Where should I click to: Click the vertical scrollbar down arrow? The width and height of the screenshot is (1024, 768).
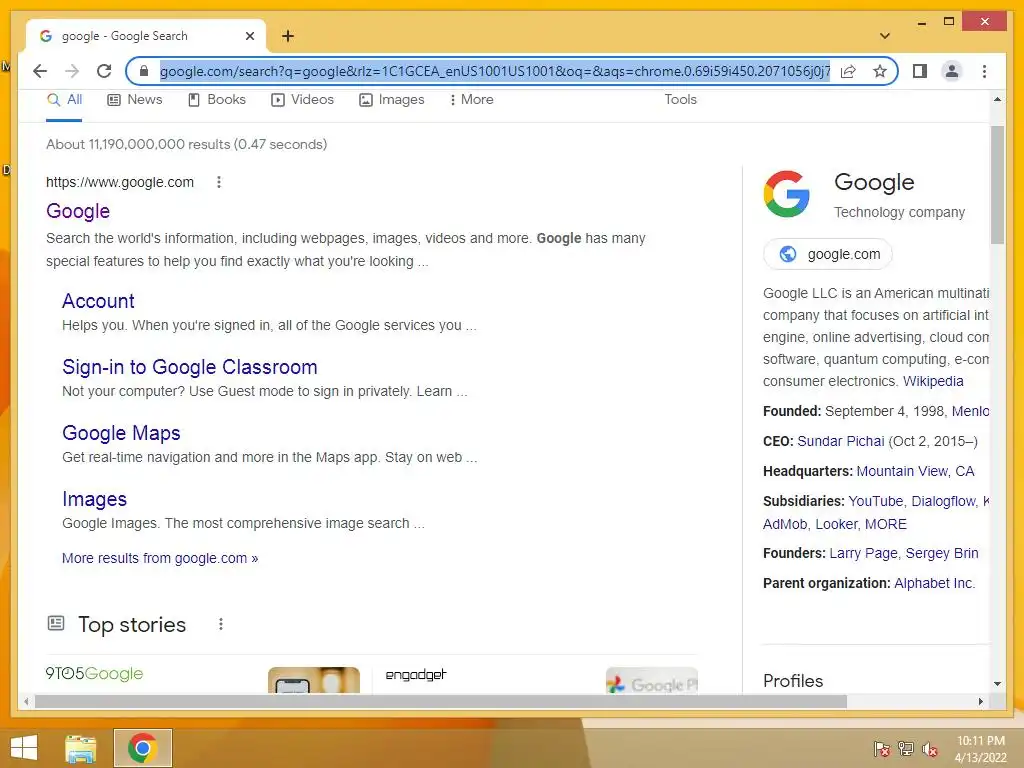pyautogui.click(x=997, y=684)
